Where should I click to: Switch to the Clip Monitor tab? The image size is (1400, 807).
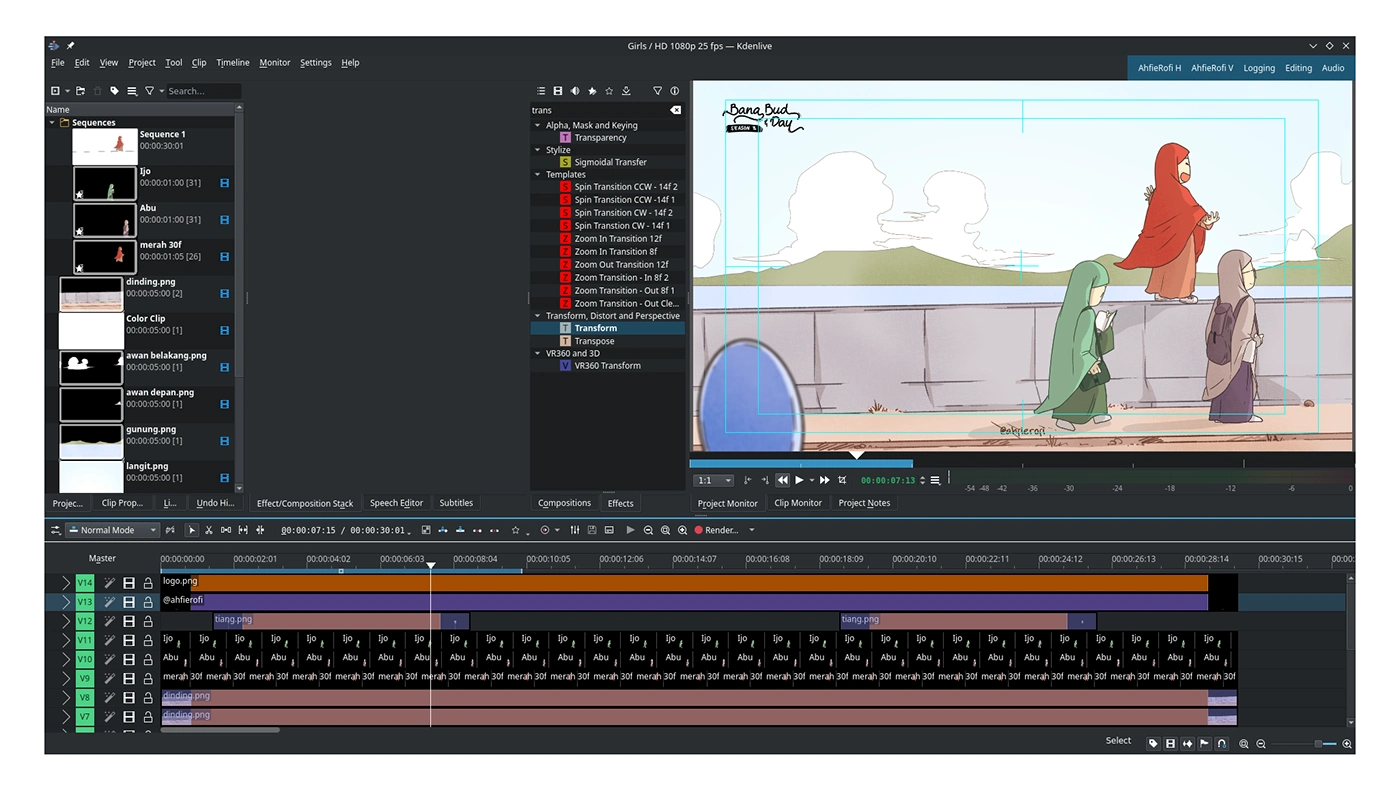pos(797,503)
